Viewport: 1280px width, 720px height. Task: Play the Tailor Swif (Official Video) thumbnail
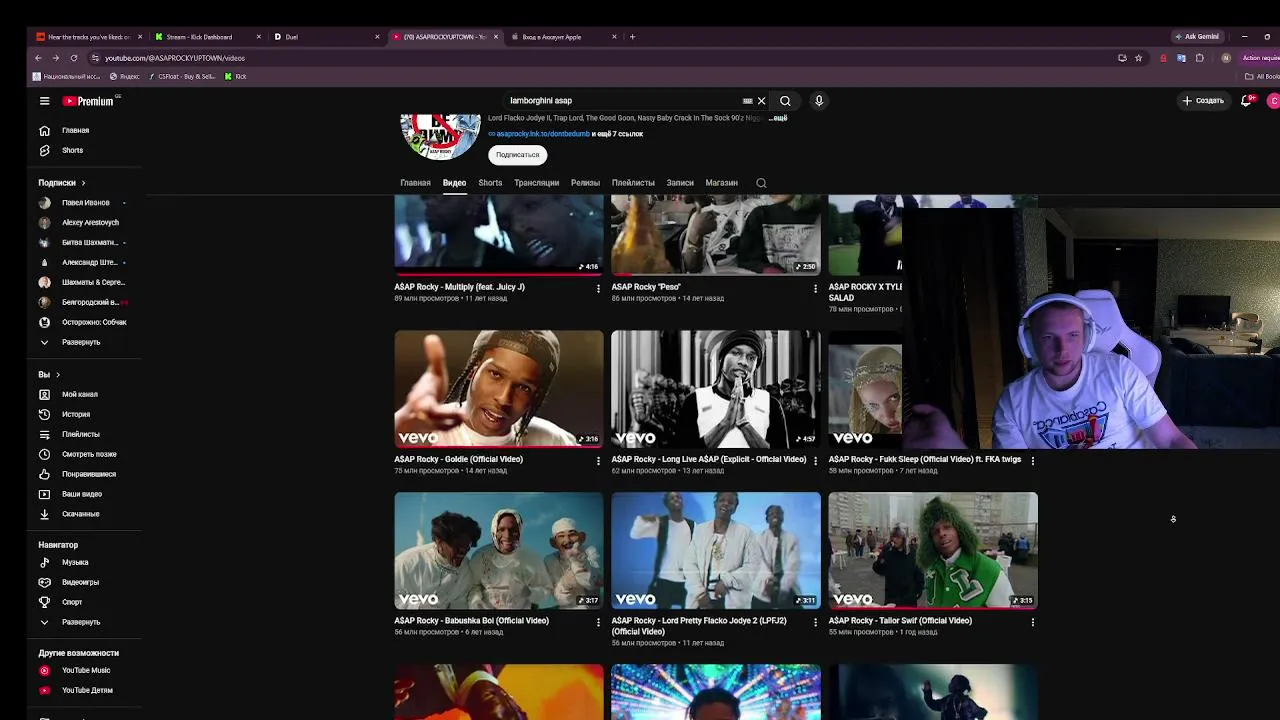tap(933, 551)
